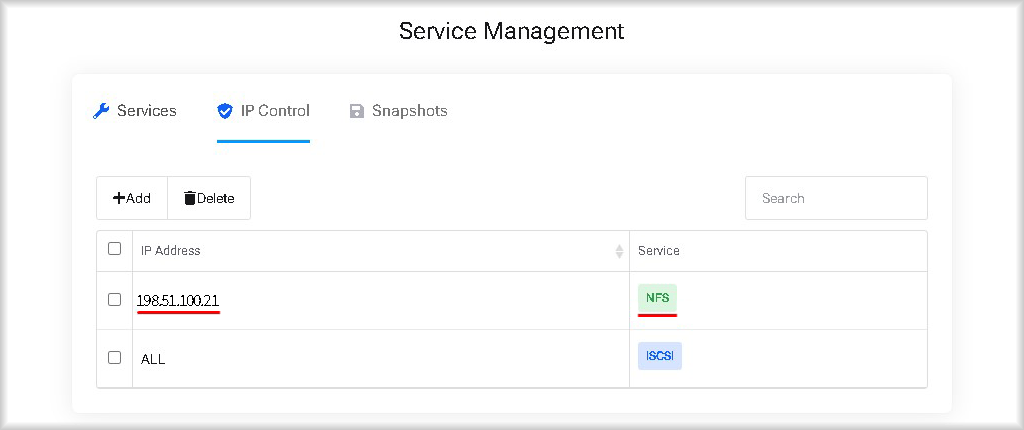The height and width of the screenshot is (430, 1024).
Task: Focus the Search input field
Action: pos(837,198)
